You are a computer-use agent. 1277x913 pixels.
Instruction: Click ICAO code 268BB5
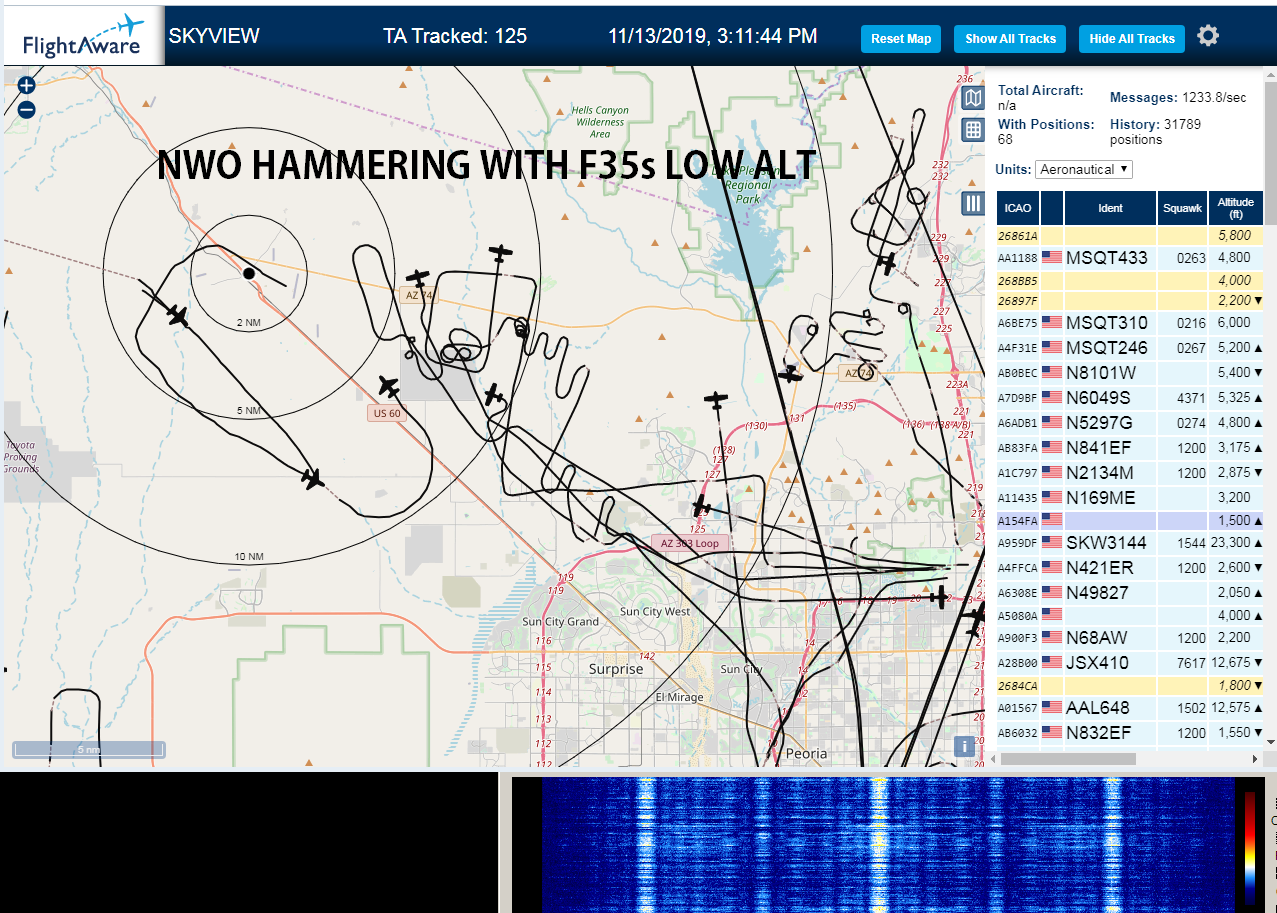[x=1018, y=280]
